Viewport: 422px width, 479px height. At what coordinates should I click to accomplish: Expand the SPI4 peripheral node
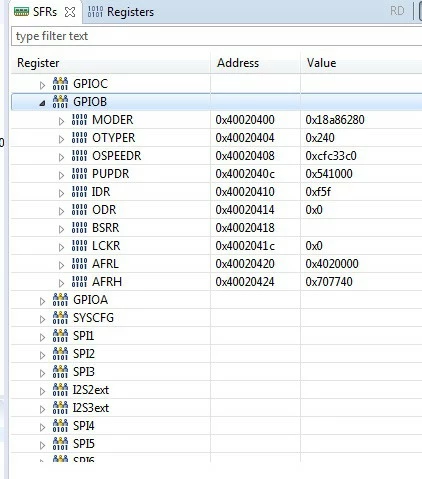(x=42, y=427)
